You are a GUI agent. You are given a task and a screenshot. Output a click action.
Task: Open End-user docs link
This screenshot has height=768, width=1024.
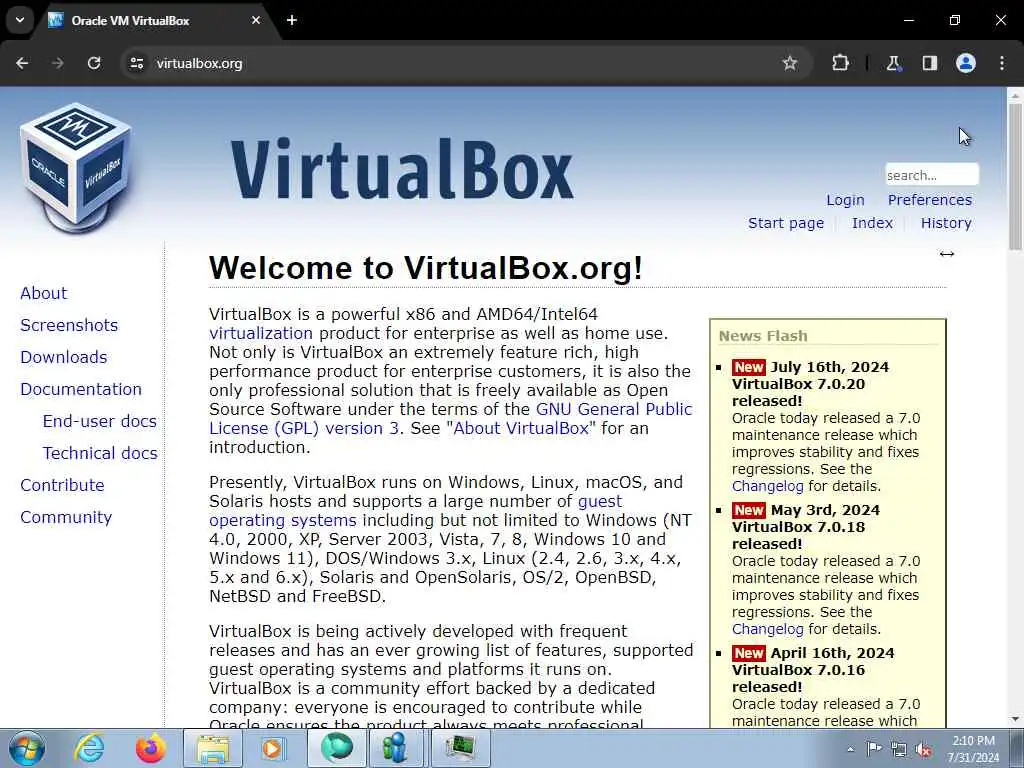pyautogui.click(x=100, y=421)
